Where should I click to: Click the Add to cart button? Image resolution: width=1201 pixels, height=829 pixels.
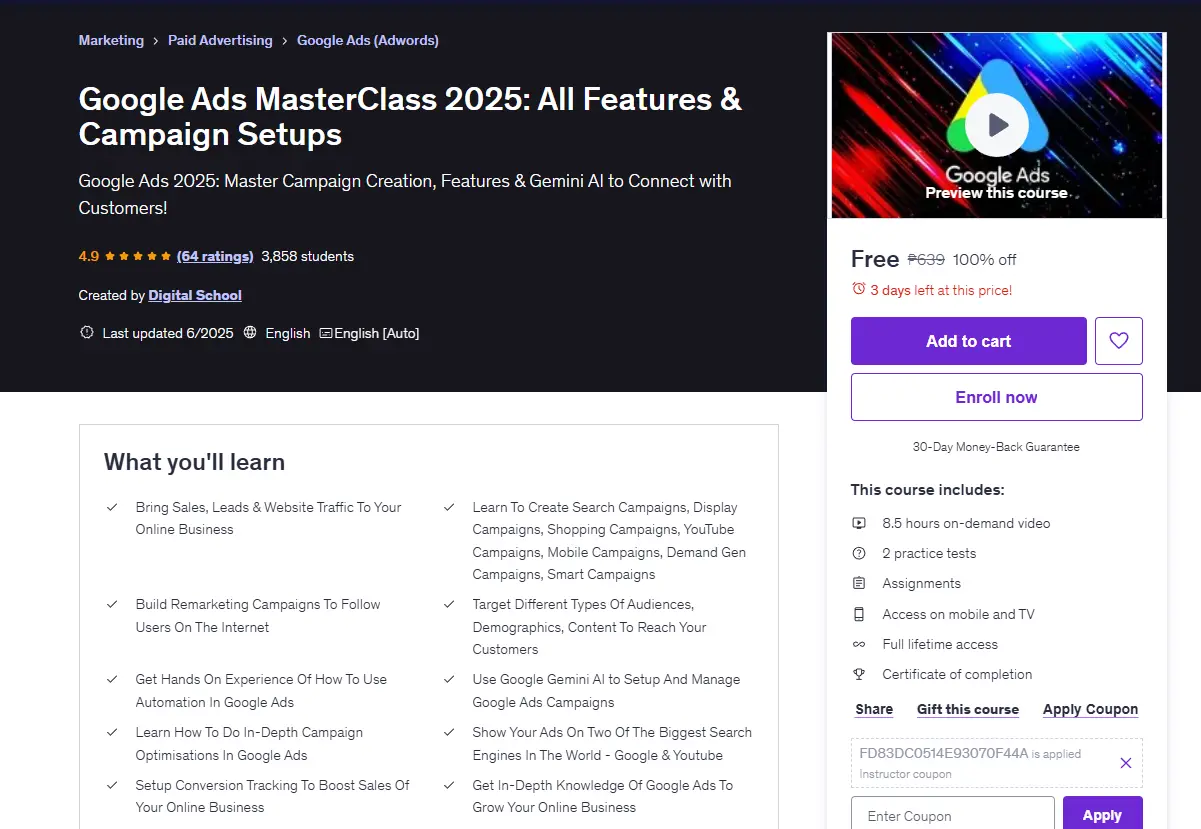tap(968, 341)
